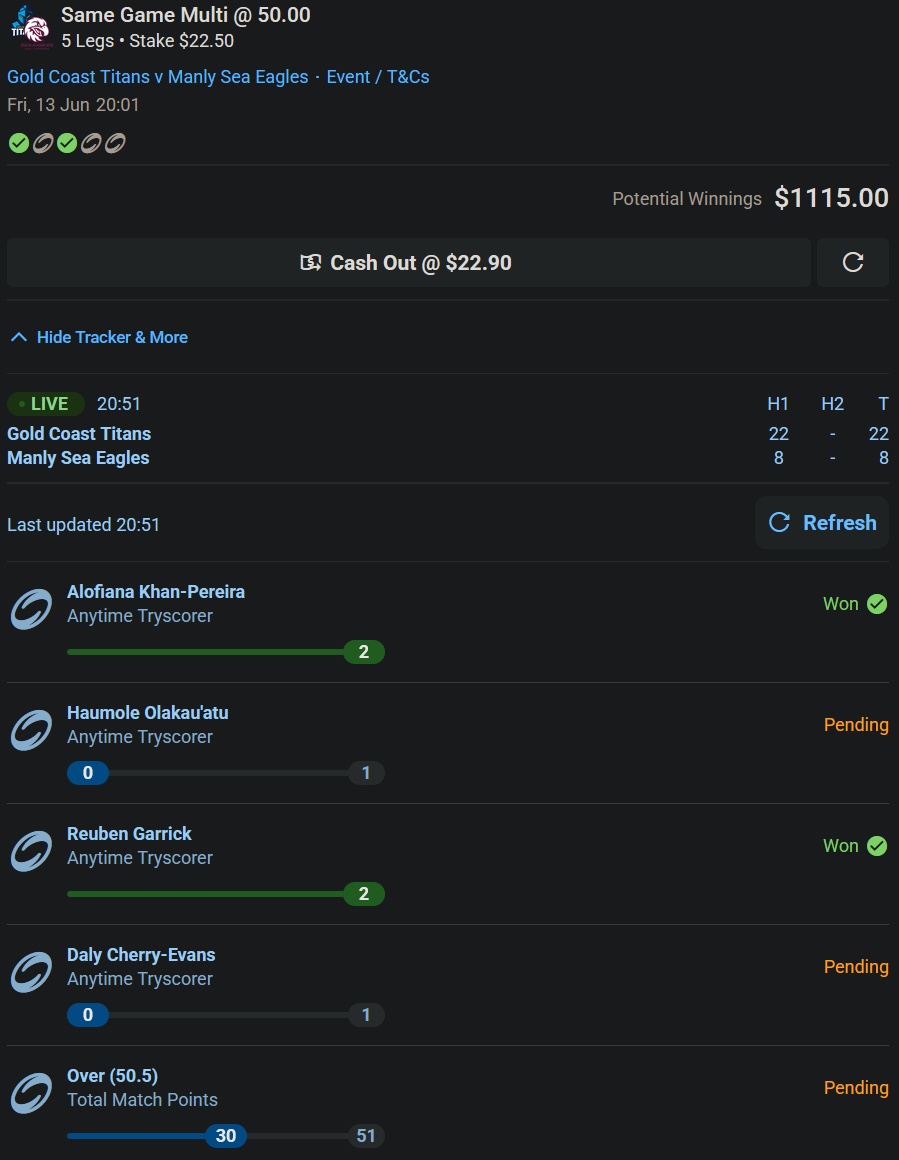
Task: Click the Pending status for Cherry-Evans
Action: tap(856, 967)
